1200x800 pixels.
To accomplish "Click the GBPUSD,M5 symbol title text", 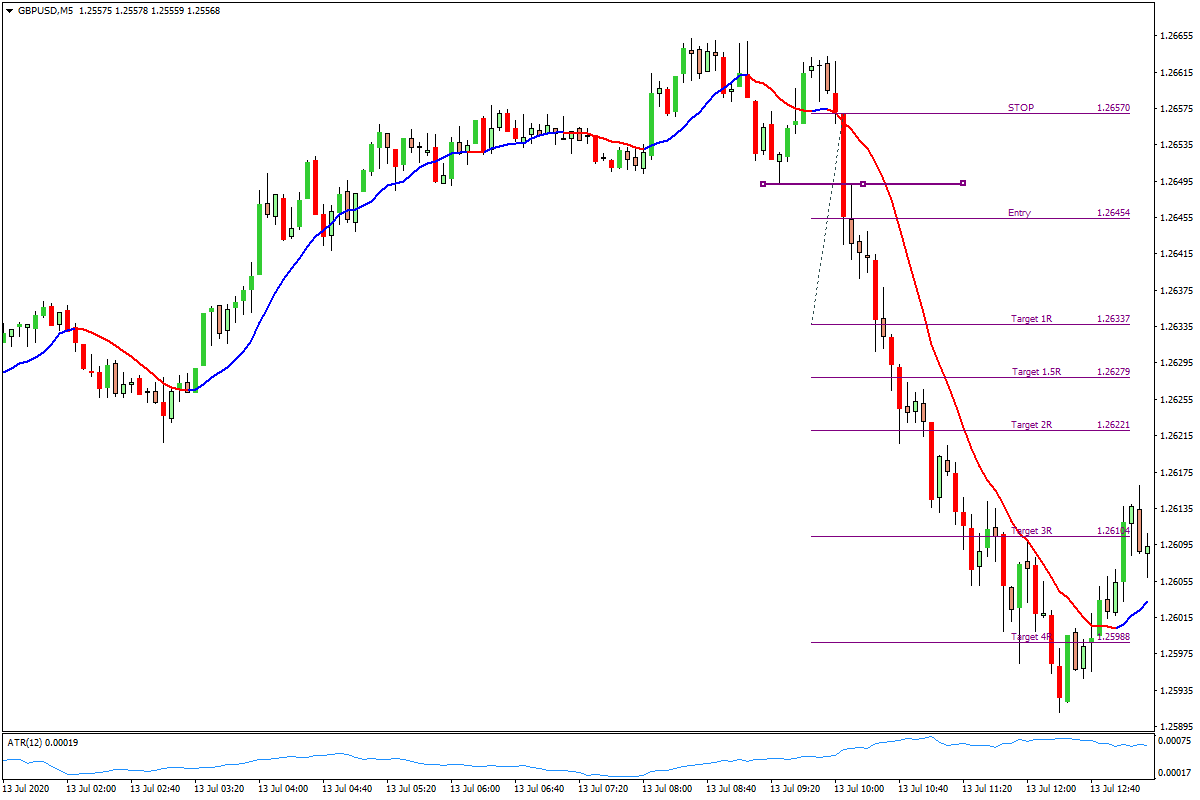I will [47, 11].
